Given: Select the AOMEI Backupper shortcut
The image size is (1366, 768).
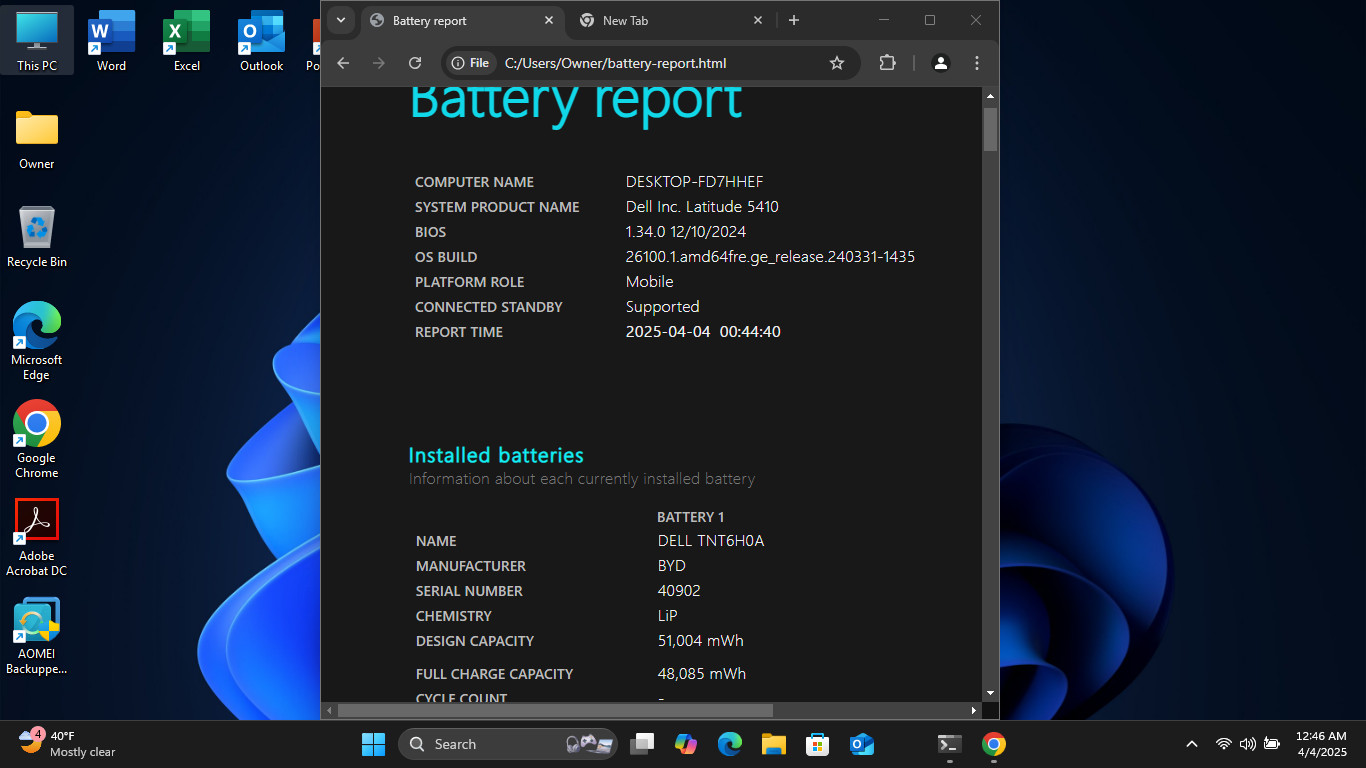Looking at the screenshot, I should 37,636.
